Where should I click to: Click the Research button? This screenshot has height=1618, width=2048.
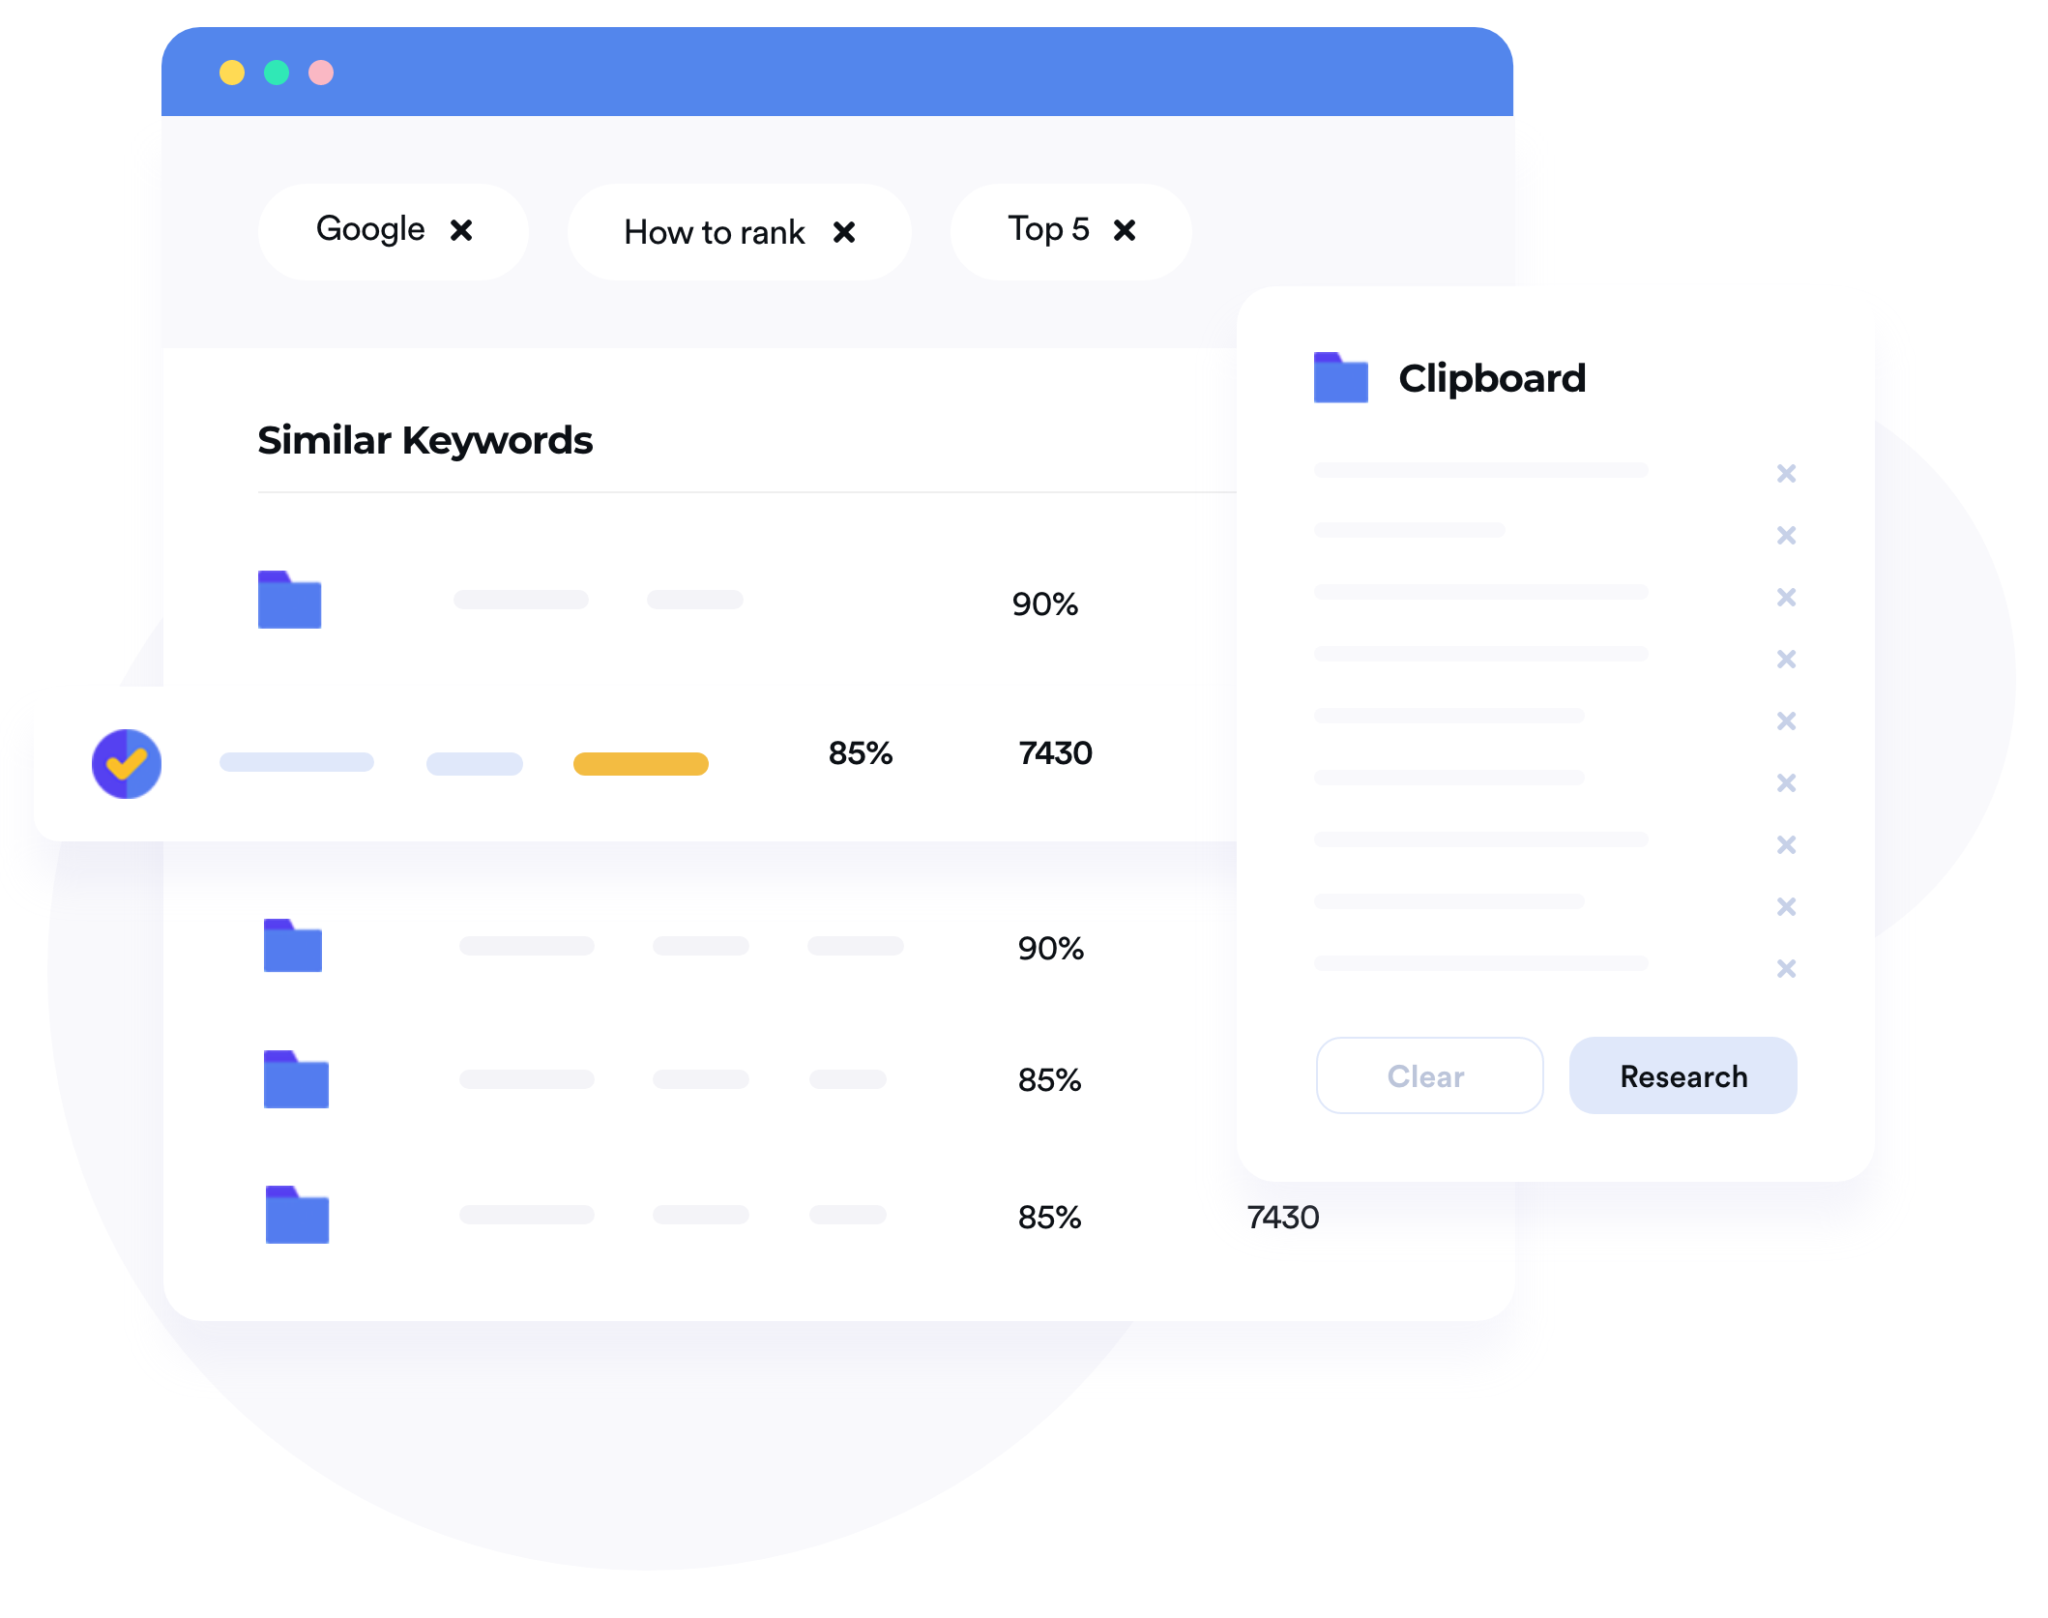click(x=1682, y=1076)
